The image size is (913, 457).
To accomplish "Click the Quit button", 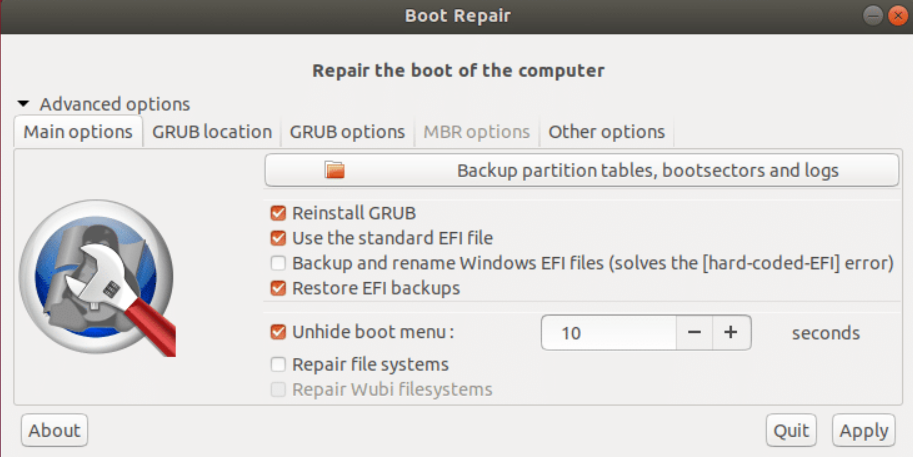I will pyautogui.click(x=791, y=430).
